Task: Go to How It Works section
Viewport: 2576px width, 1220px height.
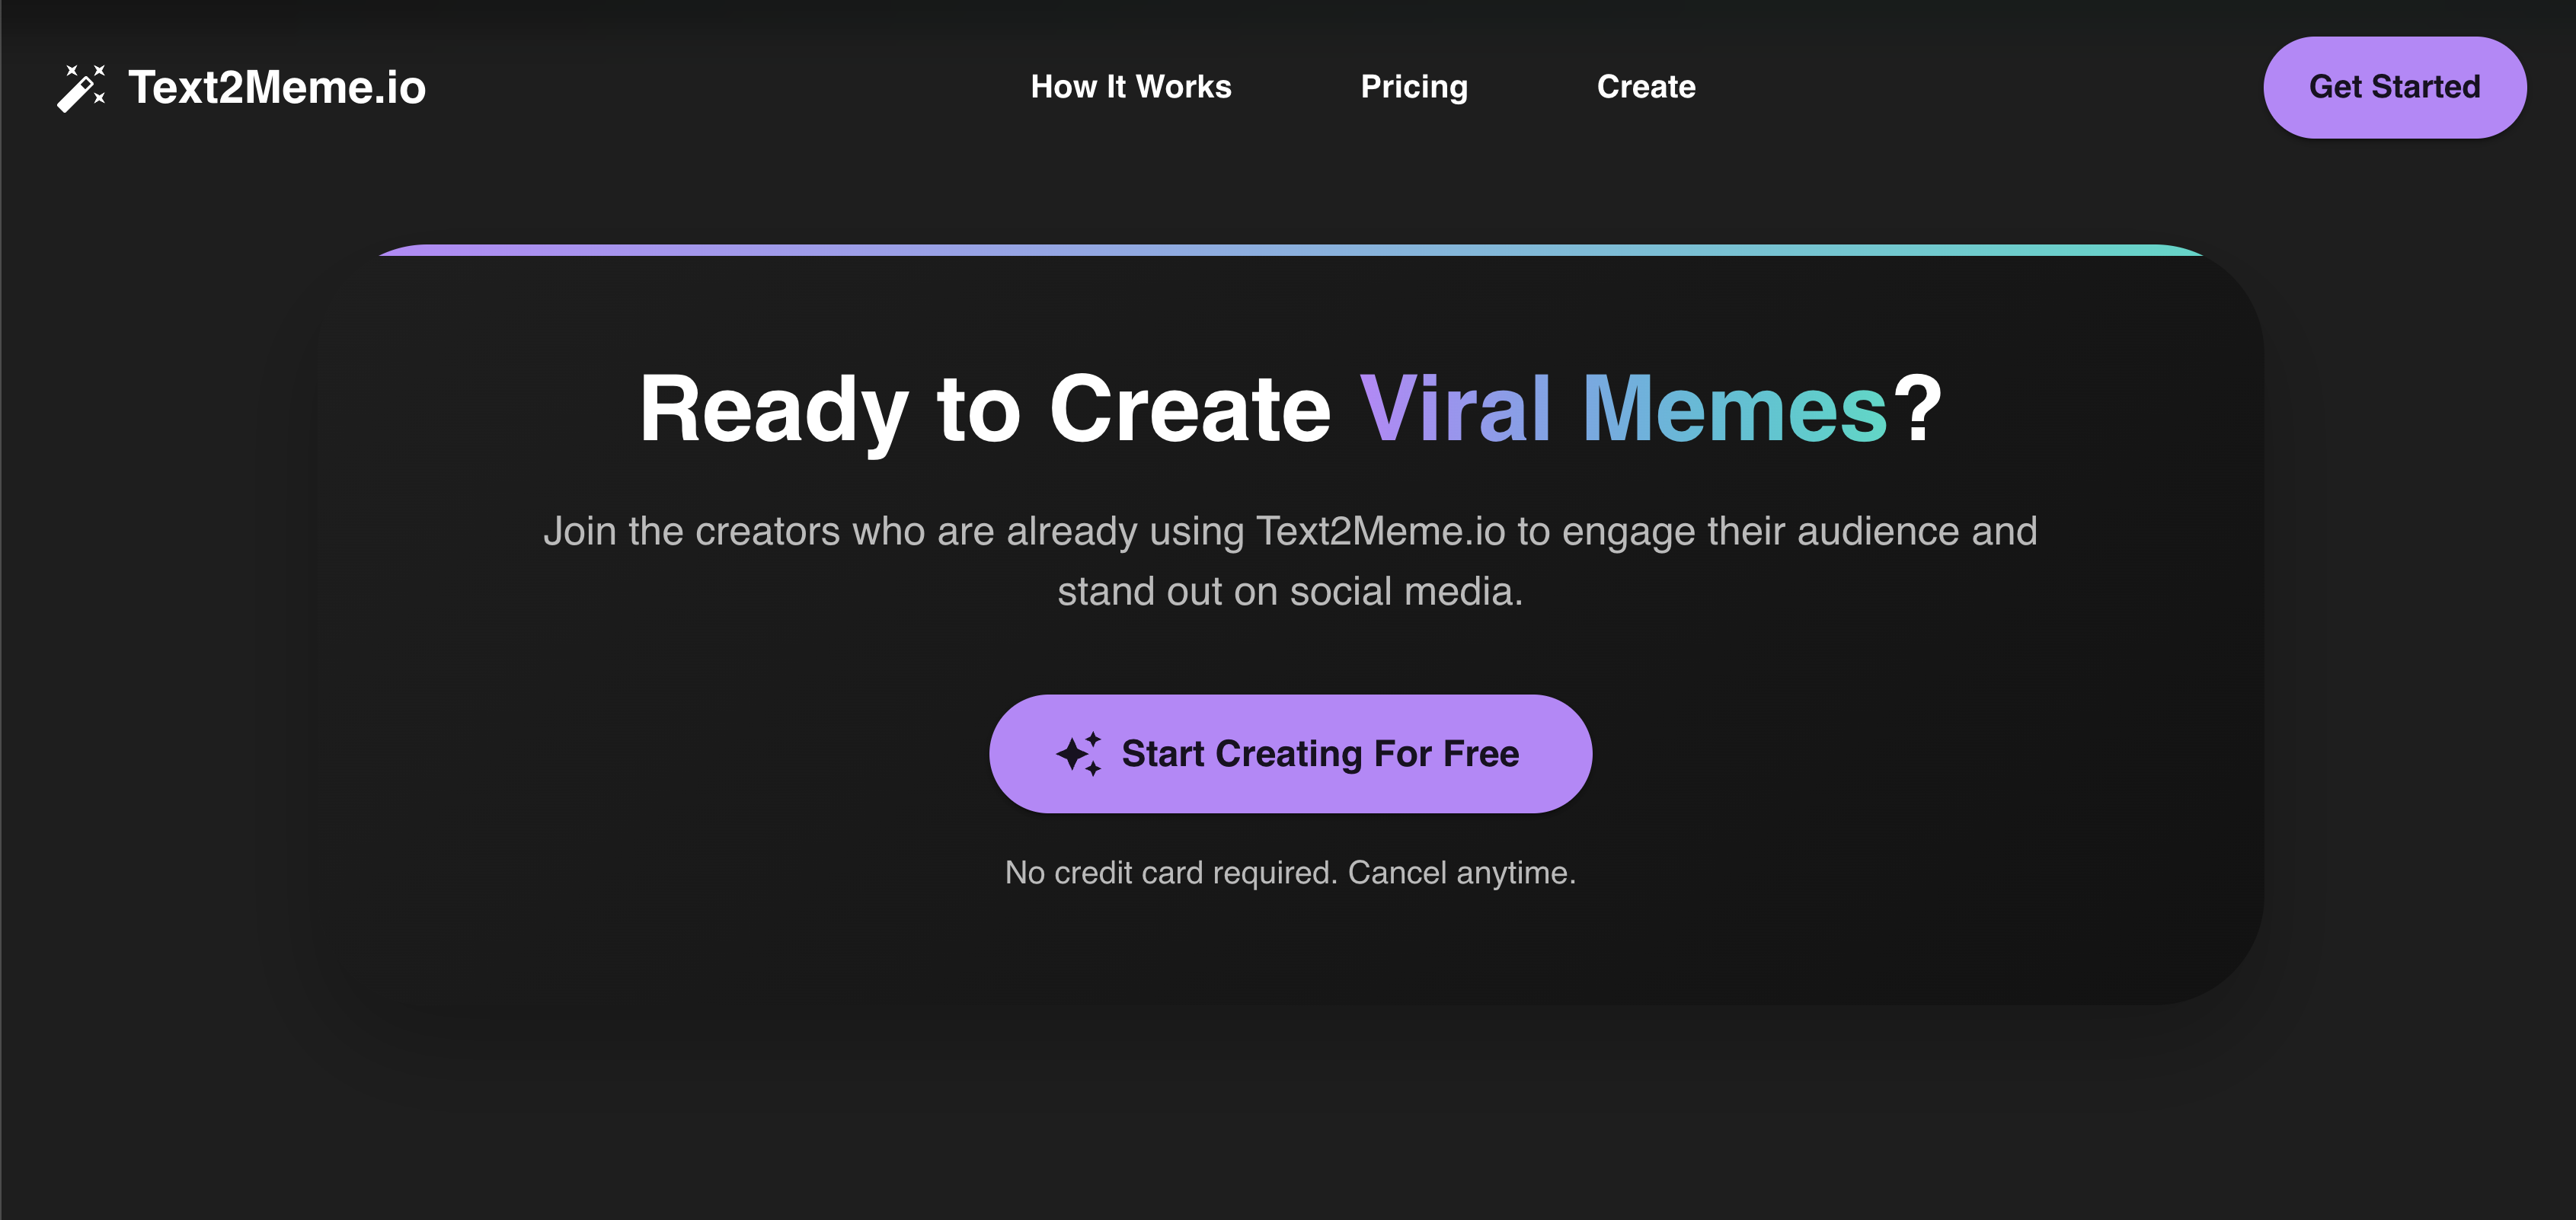Action: tap(1131, 87)
